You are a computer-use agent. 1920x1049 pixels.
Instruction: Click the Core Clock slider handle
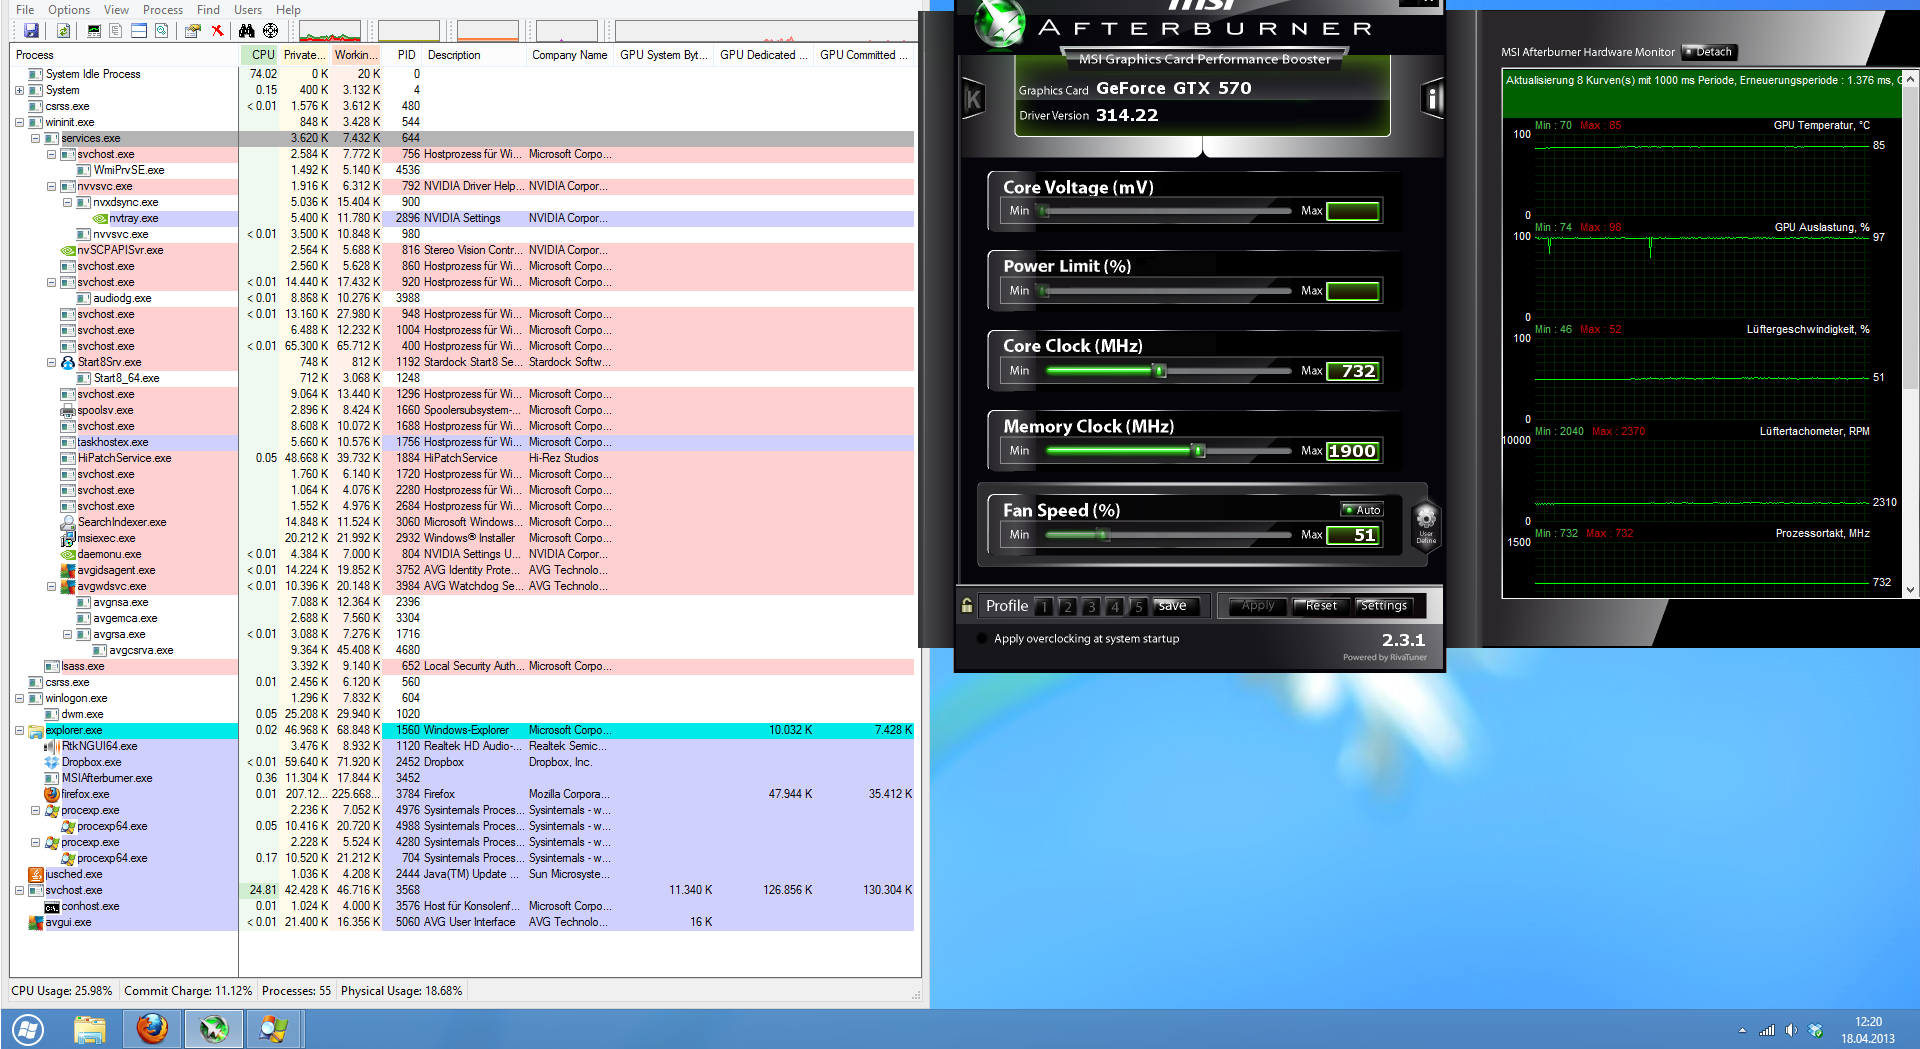click(1160, 371)
